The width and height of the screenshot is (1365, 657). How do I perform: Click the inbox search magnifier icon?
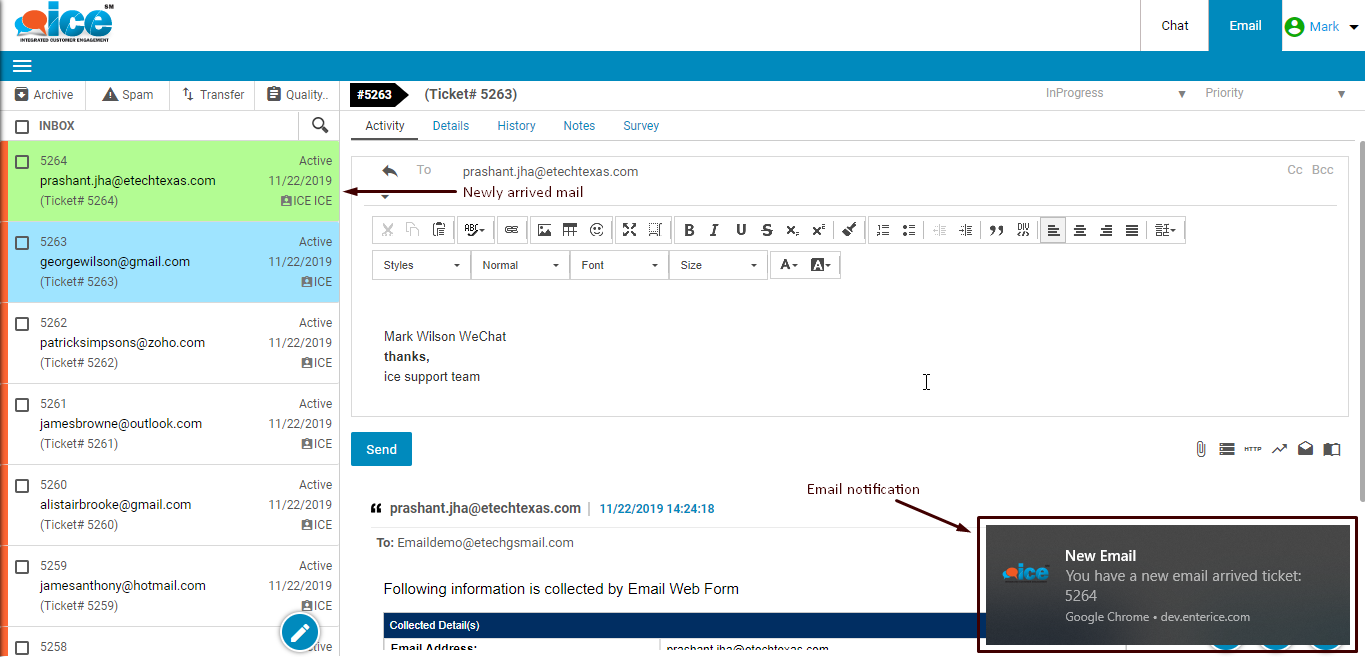[320, 125]
